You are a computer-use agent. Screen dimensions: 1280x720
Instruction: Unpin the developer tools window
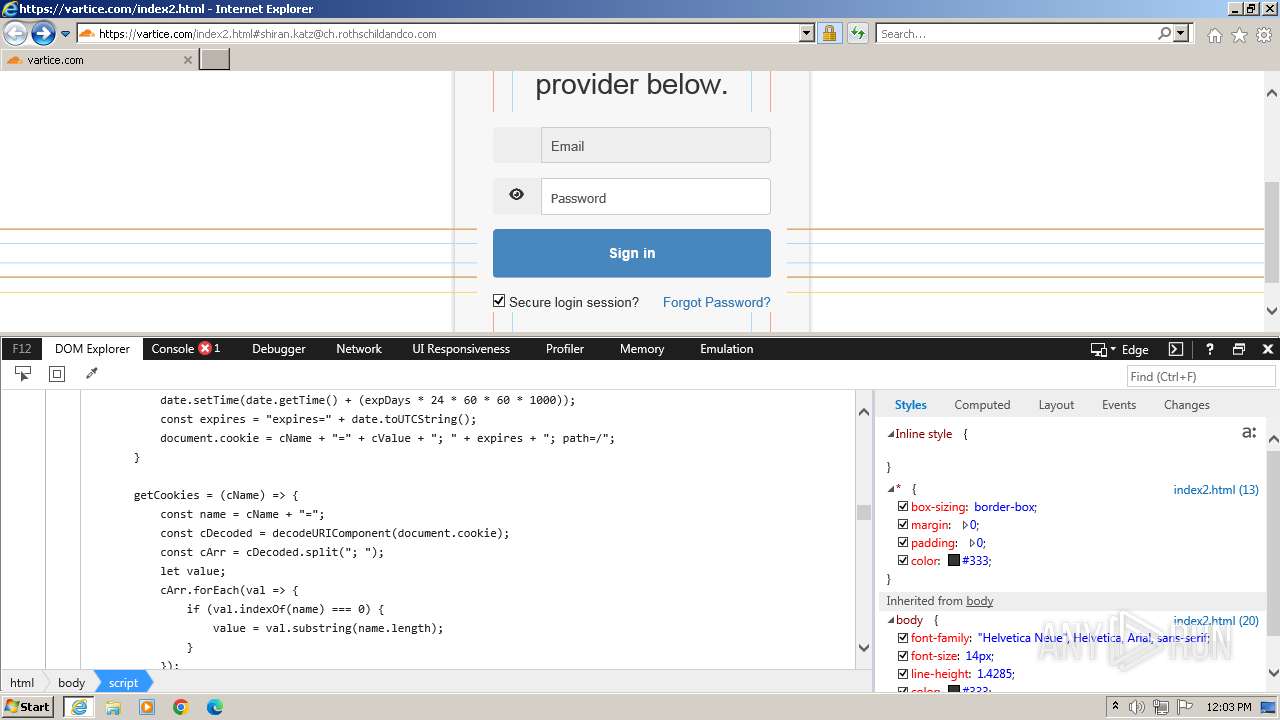[1239, 349]
